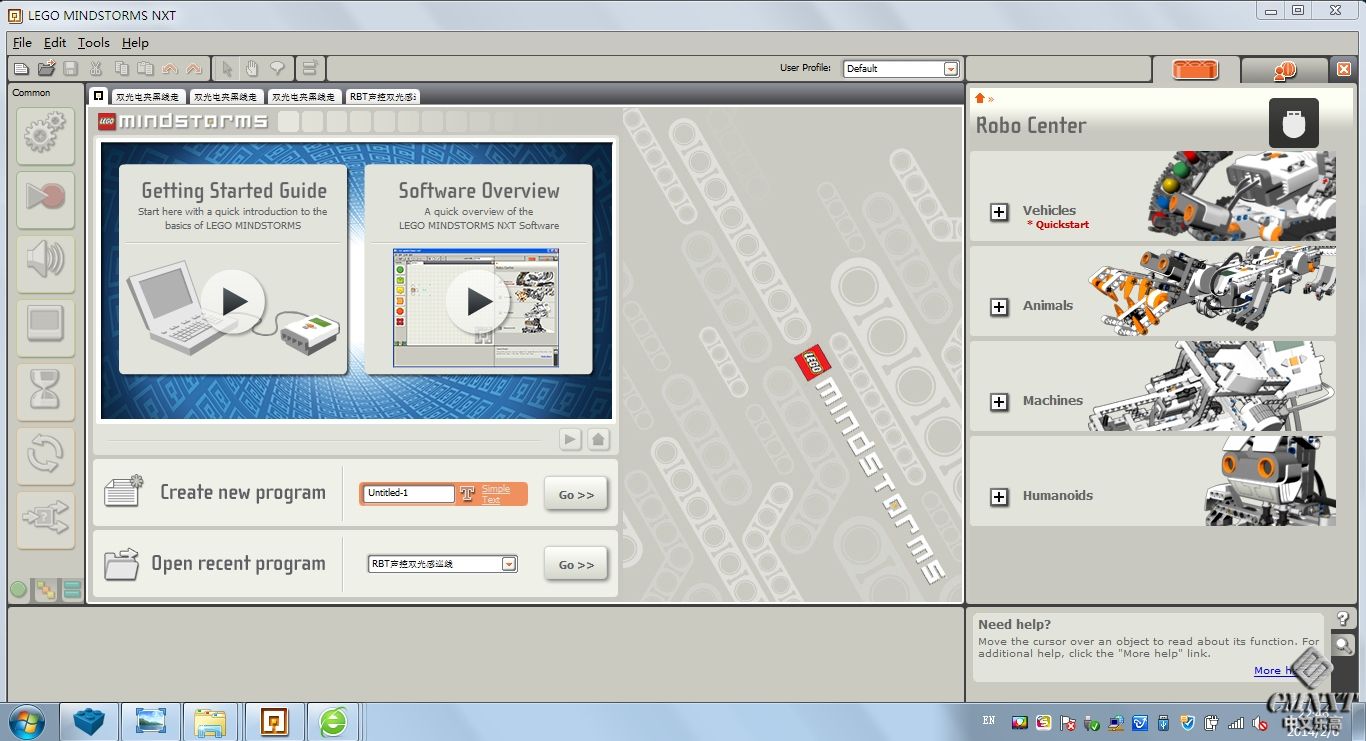The image size is (1366, 741).
Task: Click the EN language indicator in tray
Action: (x=989, y=720)
